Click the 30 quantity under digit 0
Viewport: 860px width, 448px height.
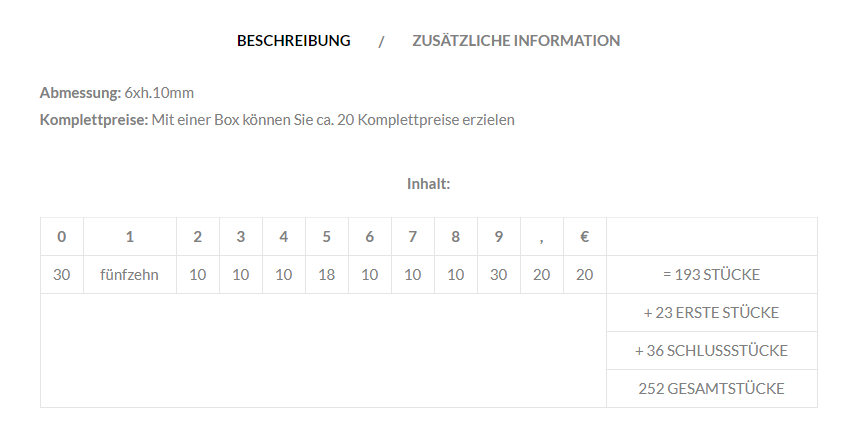61,275
